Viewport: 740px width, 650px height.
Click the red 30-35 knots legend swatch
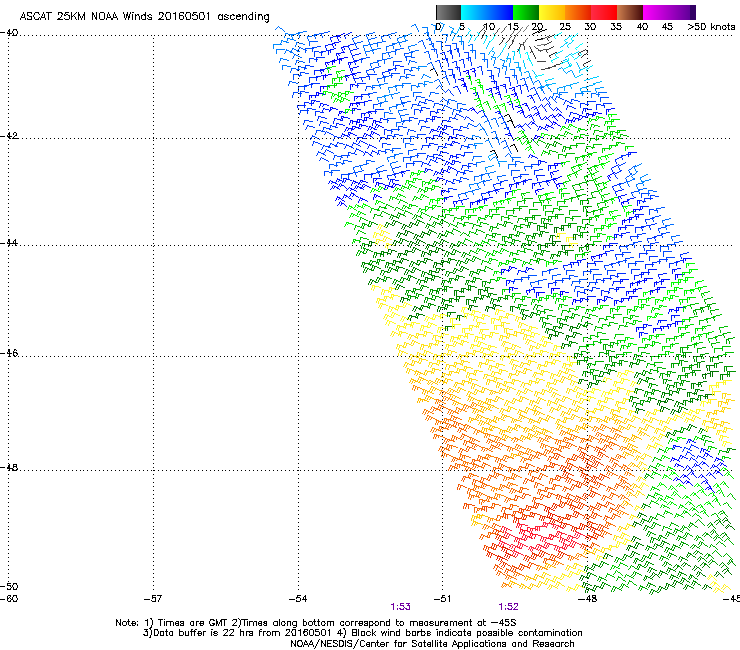point(604,12)
